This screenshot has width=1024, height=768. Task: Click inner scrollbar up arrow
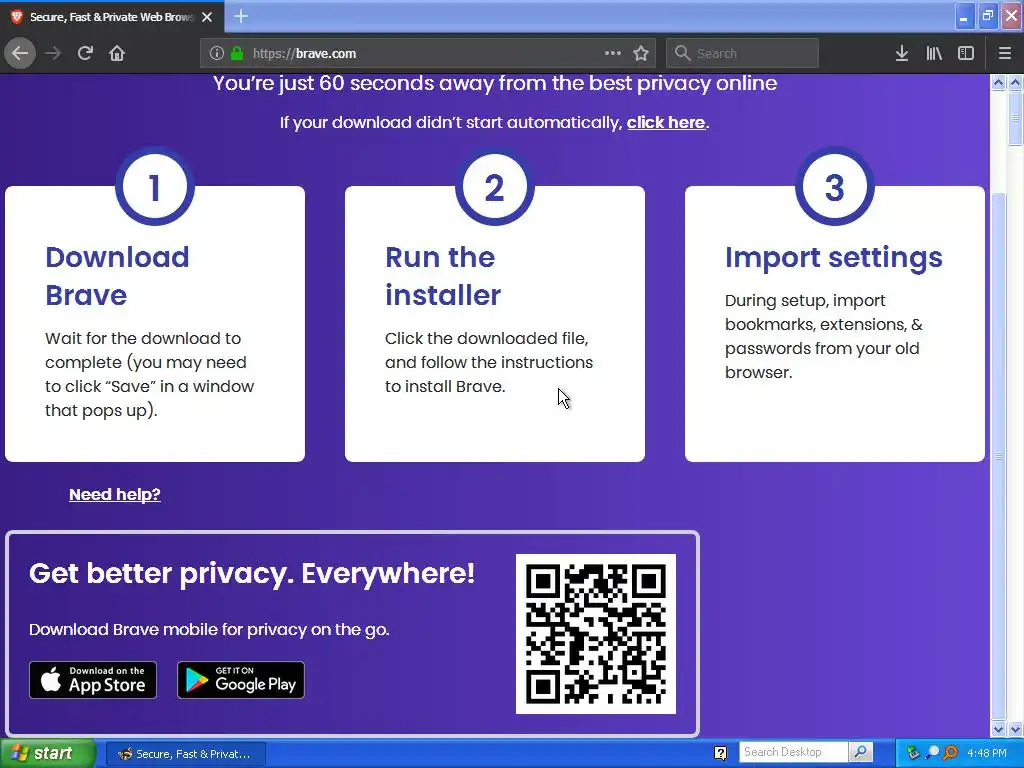pos(998,83)
